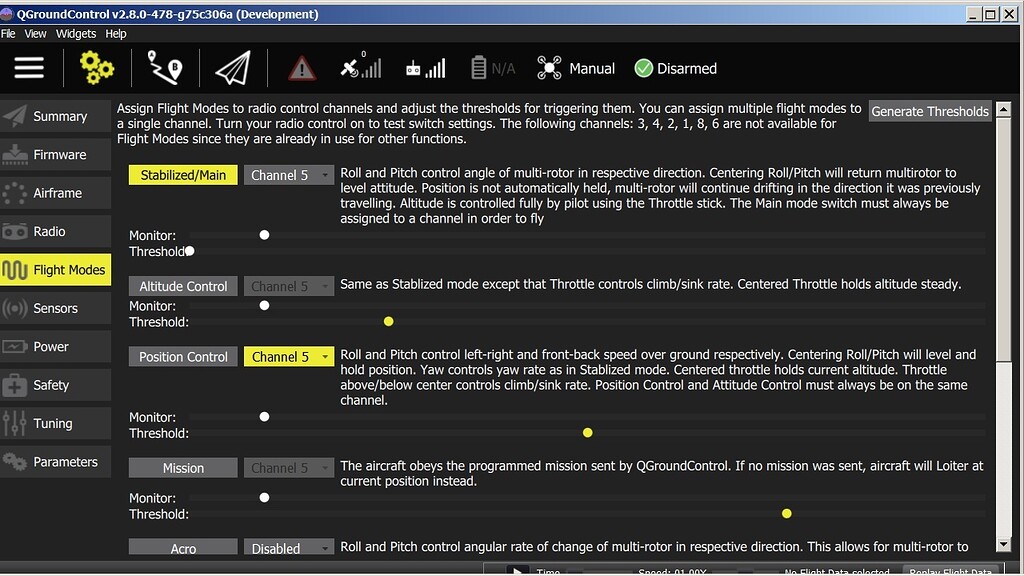Viewport: 1024px width, 576px height.
Task: Click the Mission mode button
Action: coord(183,468)
